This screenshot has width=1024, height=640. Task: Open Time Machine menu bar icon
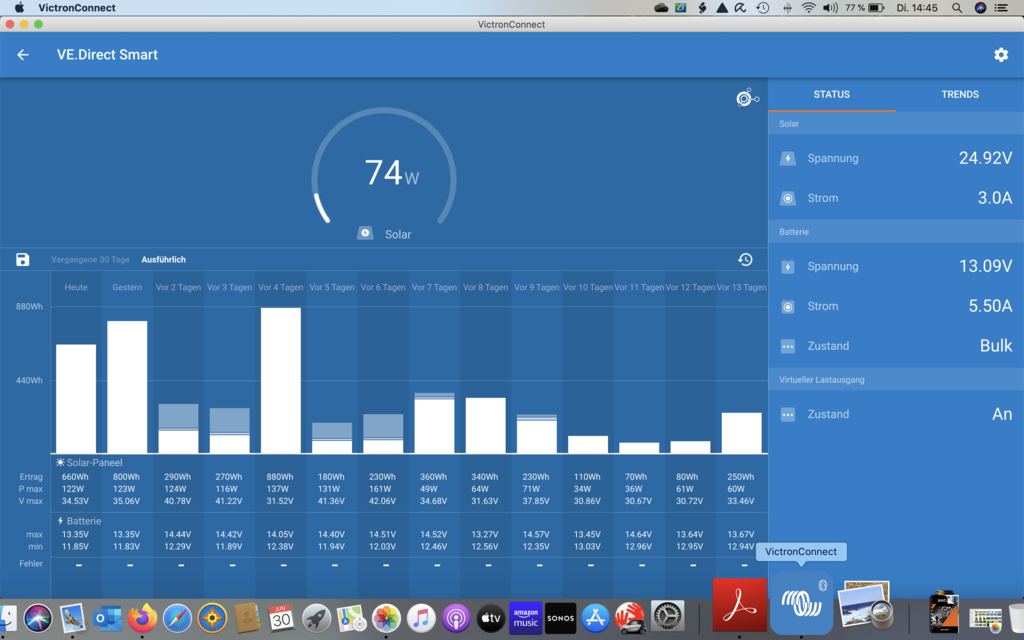[762, 8]
